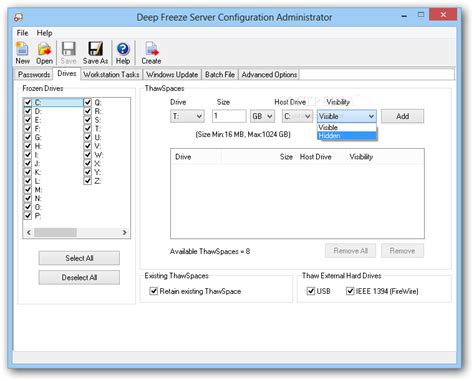This screenshot has width=474, height=381.
Task: Click the Save As floppy disk icon
Action: click(95, 53)
